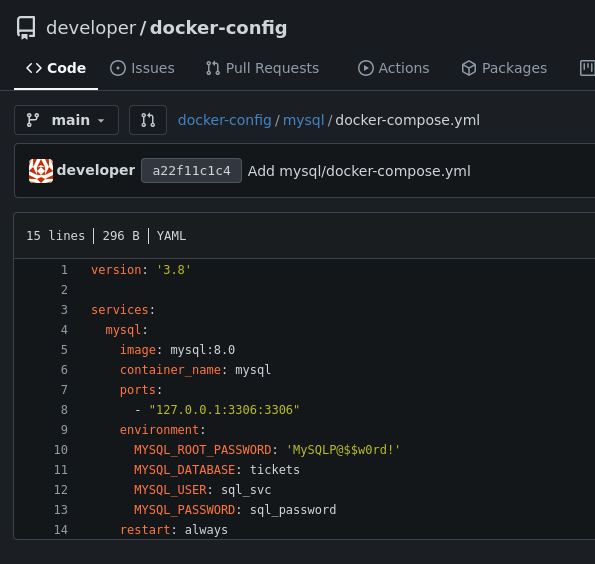Go to docker-config breadcrumb link
The image size is (595, 564).
[225, 120]
